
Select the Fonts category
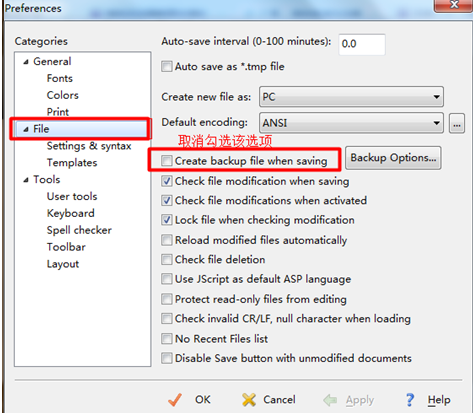click(x=60, y=78)
